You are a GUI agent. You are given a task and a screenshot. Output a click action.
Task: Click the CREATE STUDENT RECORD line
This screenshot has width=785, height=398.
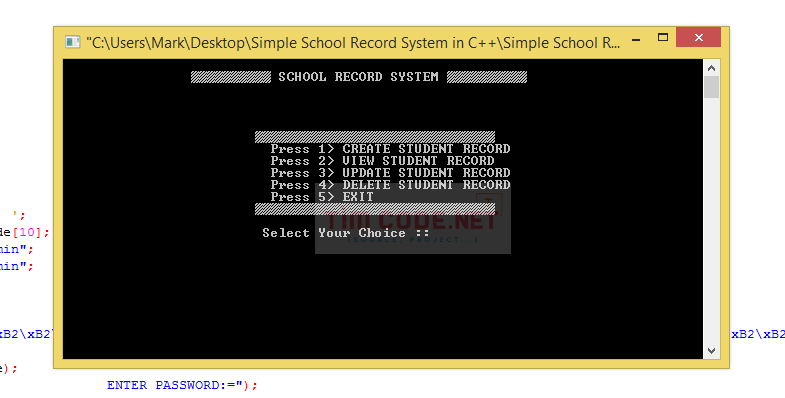(x=390, y=149)
